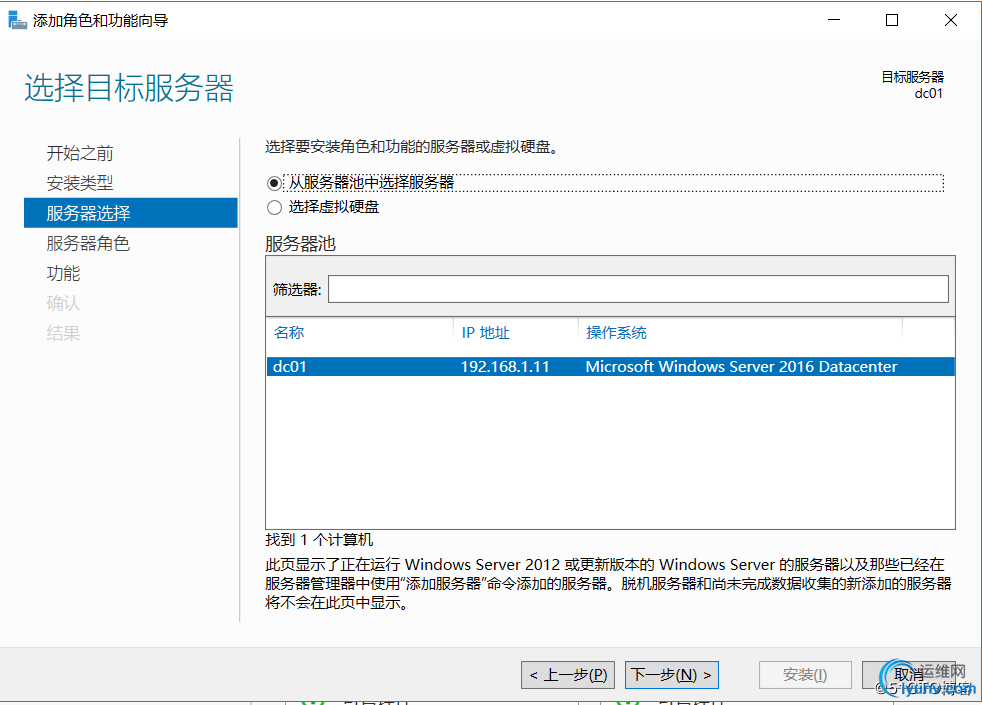Click the dc01 target server label
This screenshot has width=982, height=705.
pyautogui.click(x=928, y=94)
